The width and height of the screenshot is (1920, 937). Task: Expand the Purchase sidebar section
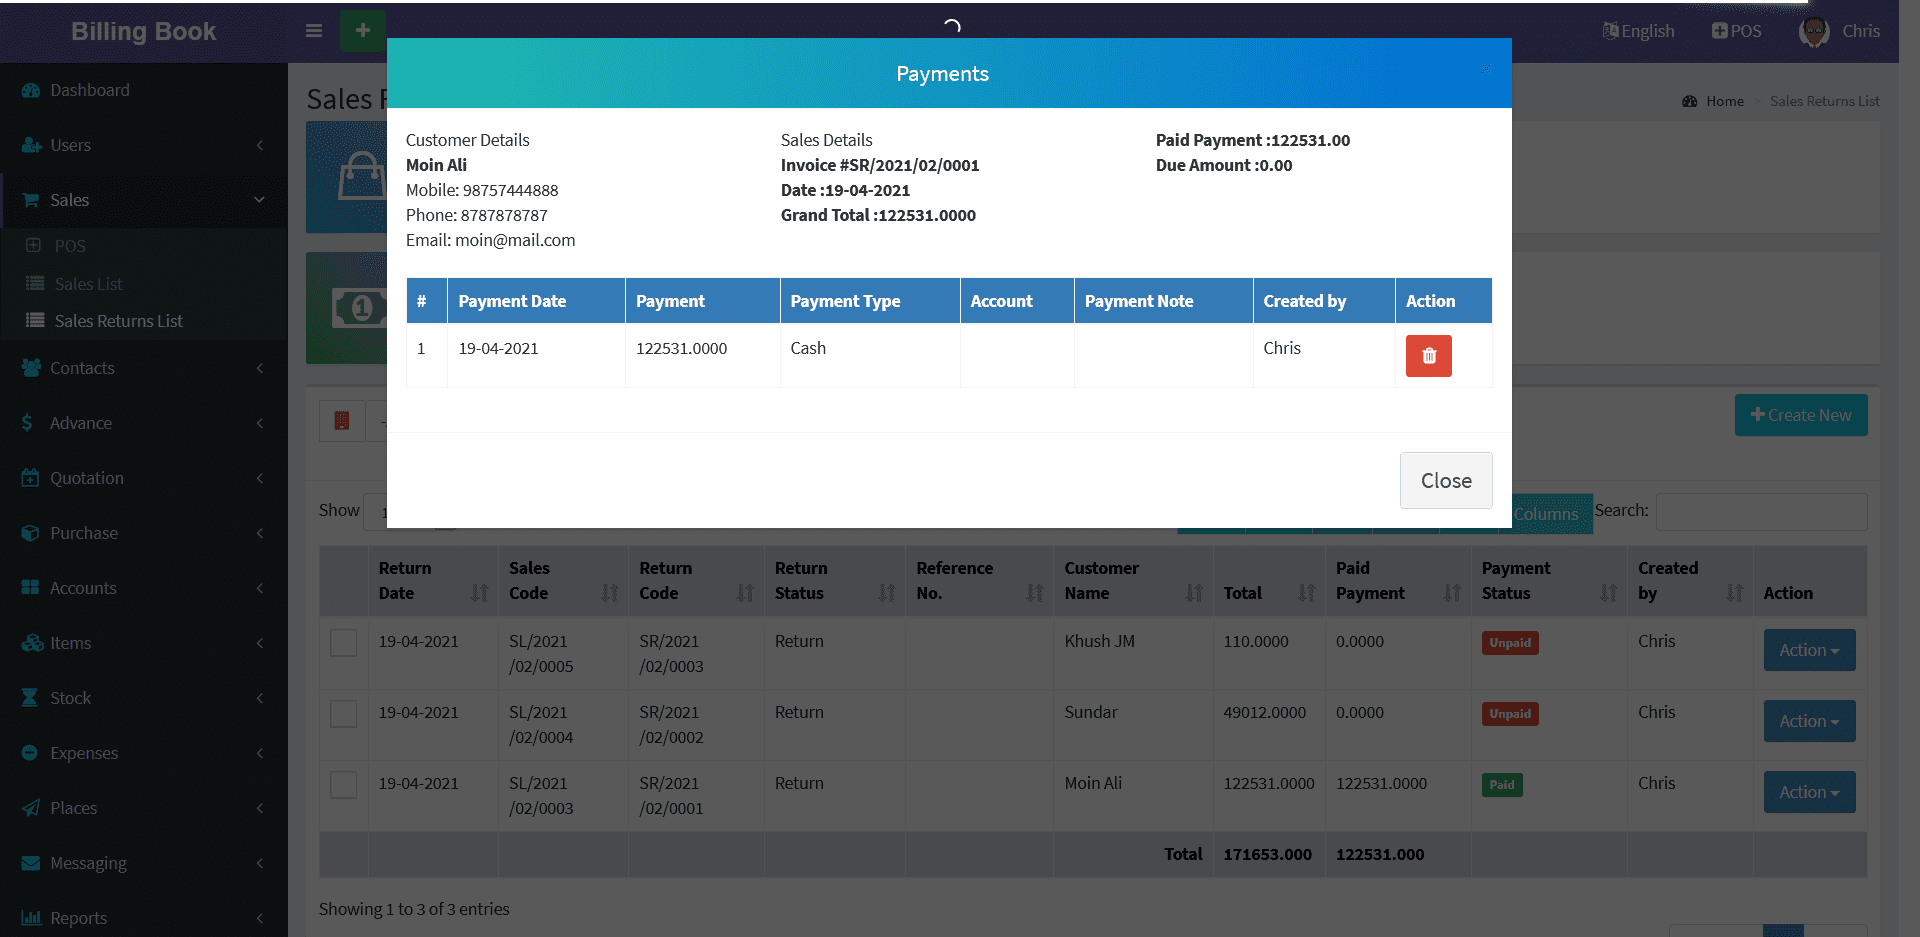143,533
